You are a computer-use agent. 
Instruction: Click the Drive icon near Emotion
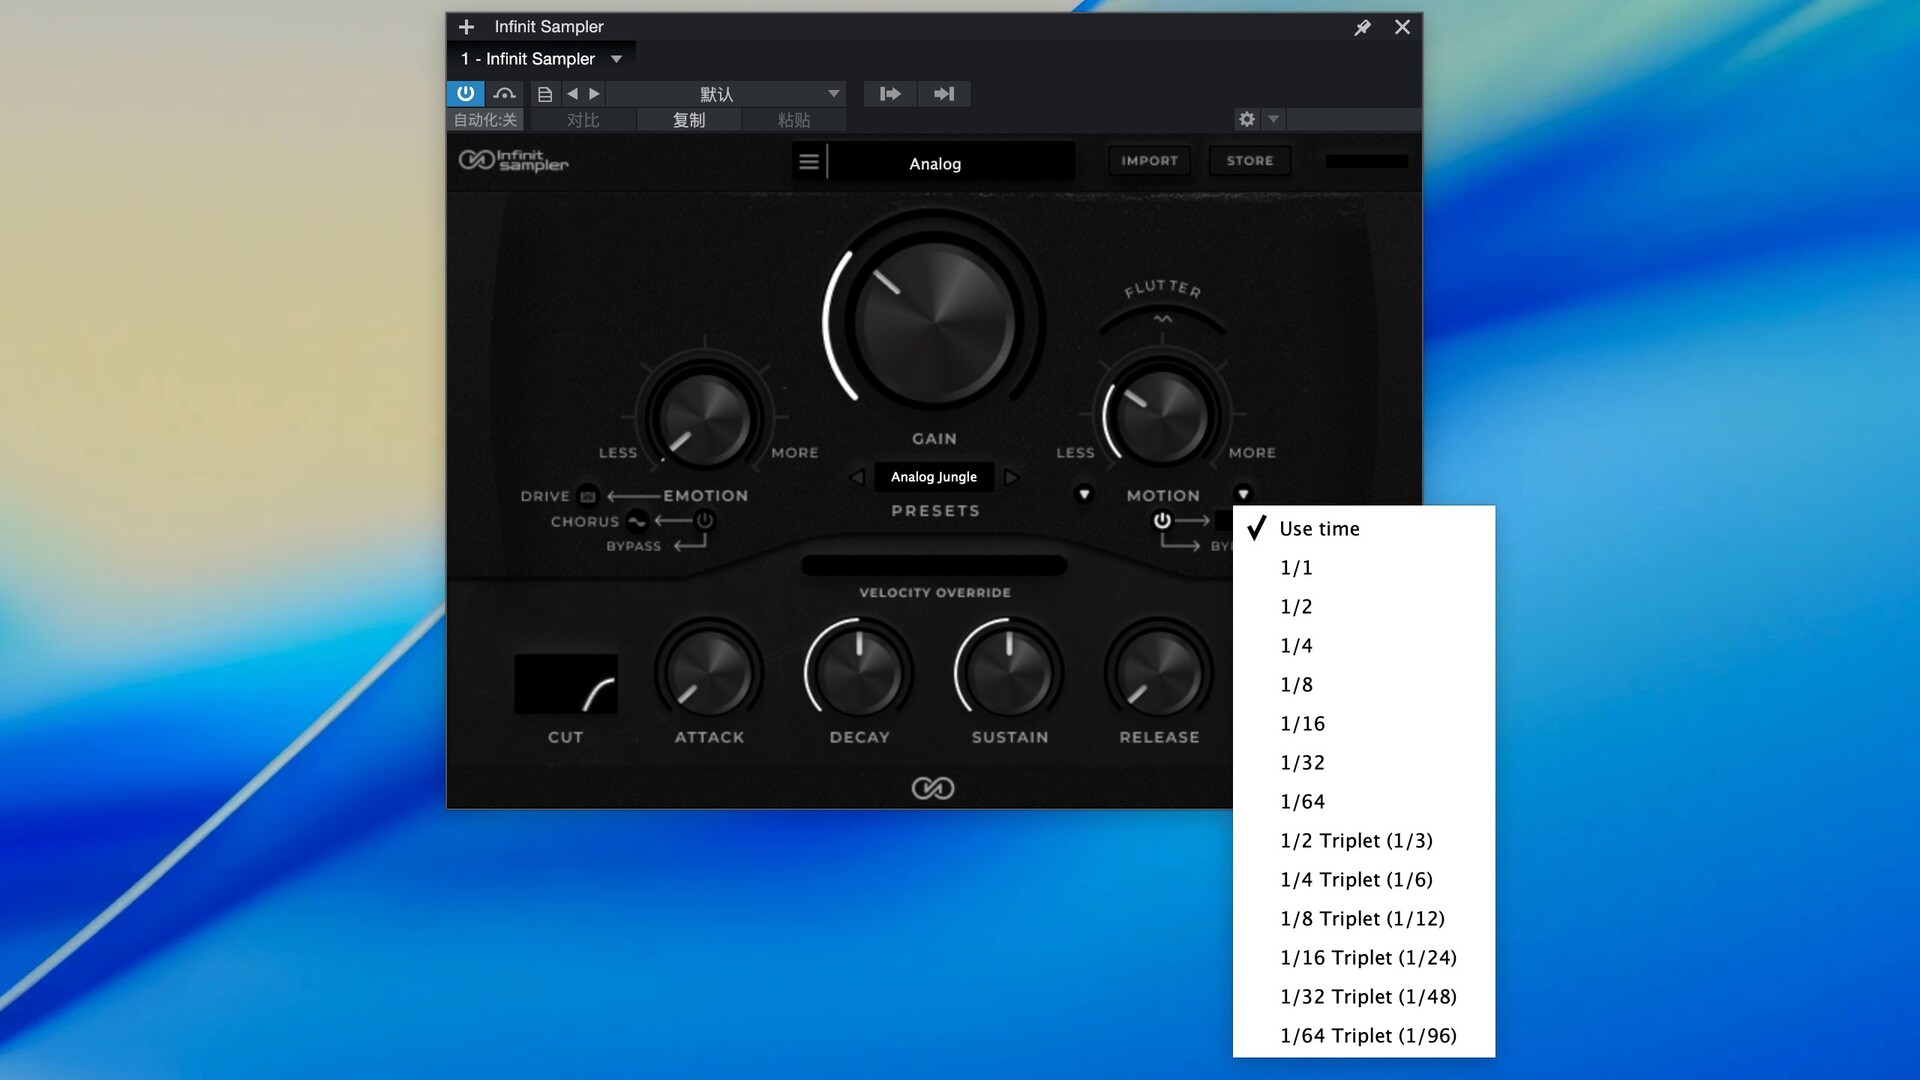coord(588,496)
